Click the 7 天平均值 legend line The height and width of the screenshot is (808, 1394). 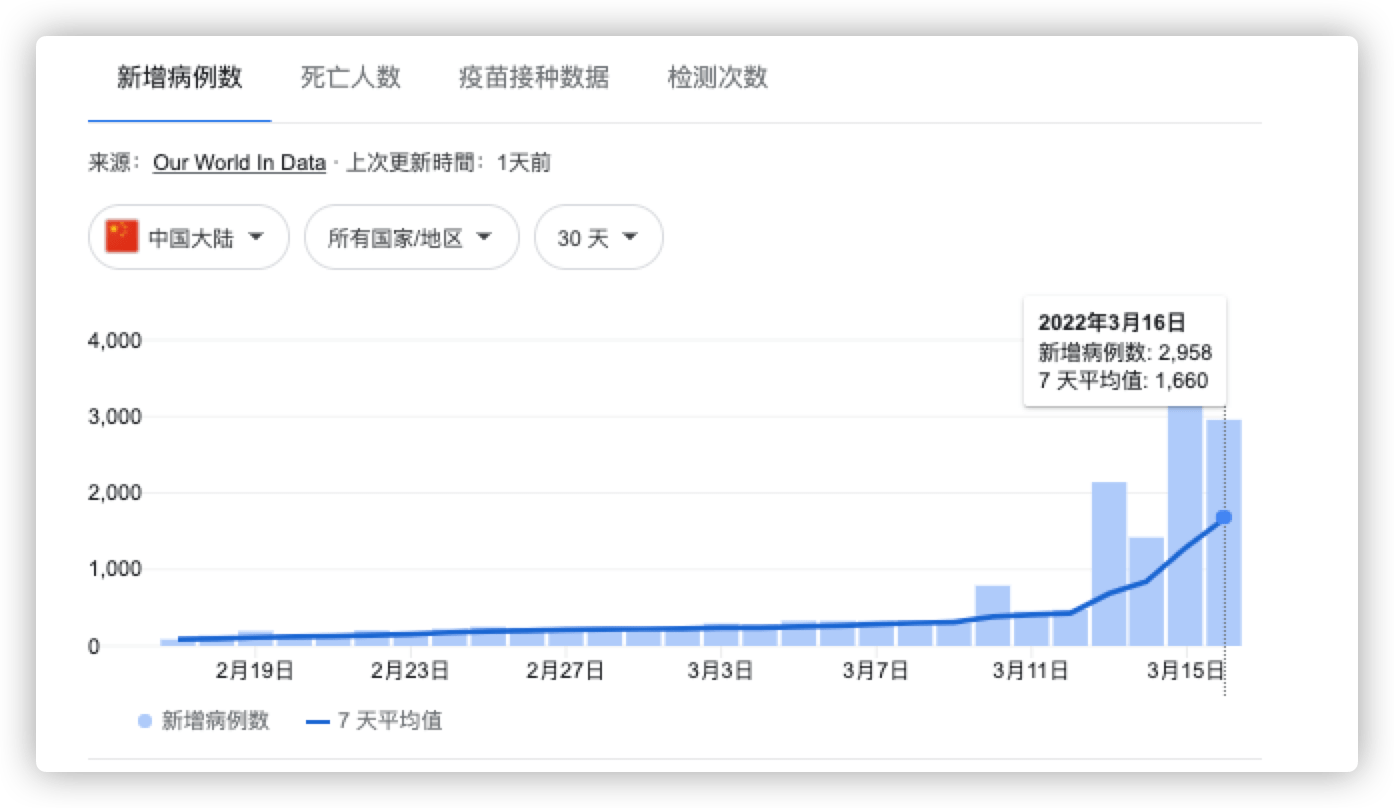pos(317,721)
